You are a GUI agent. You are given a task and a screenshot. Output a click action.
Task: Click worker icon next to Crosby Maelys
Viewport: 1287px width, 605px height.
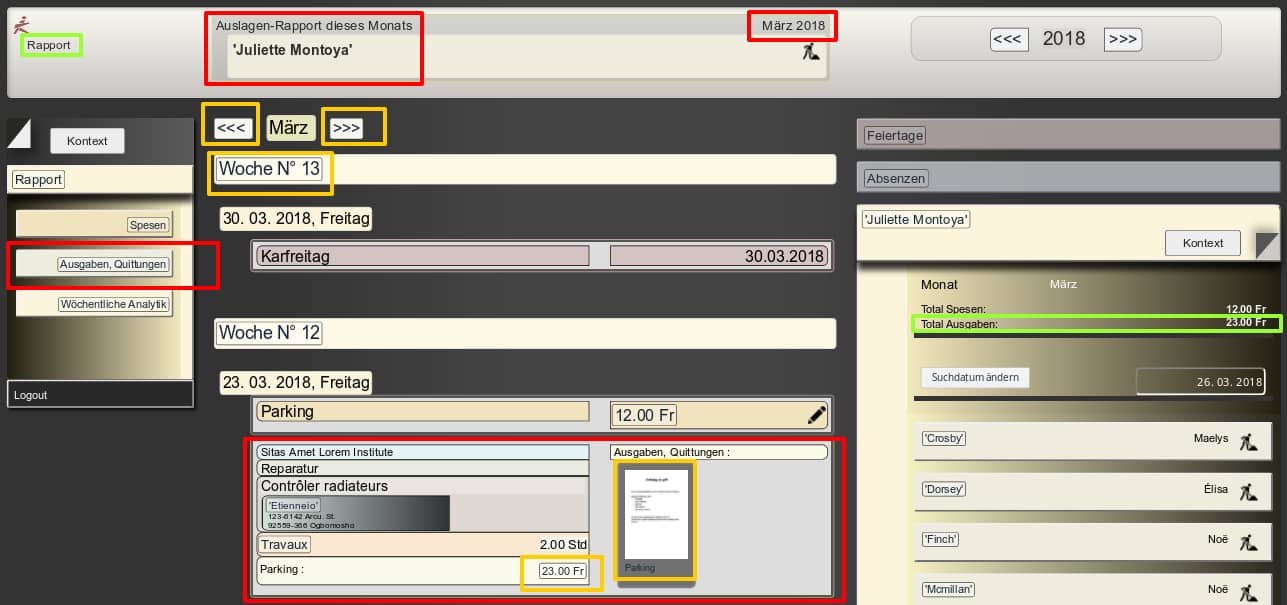click(1247, 439)
